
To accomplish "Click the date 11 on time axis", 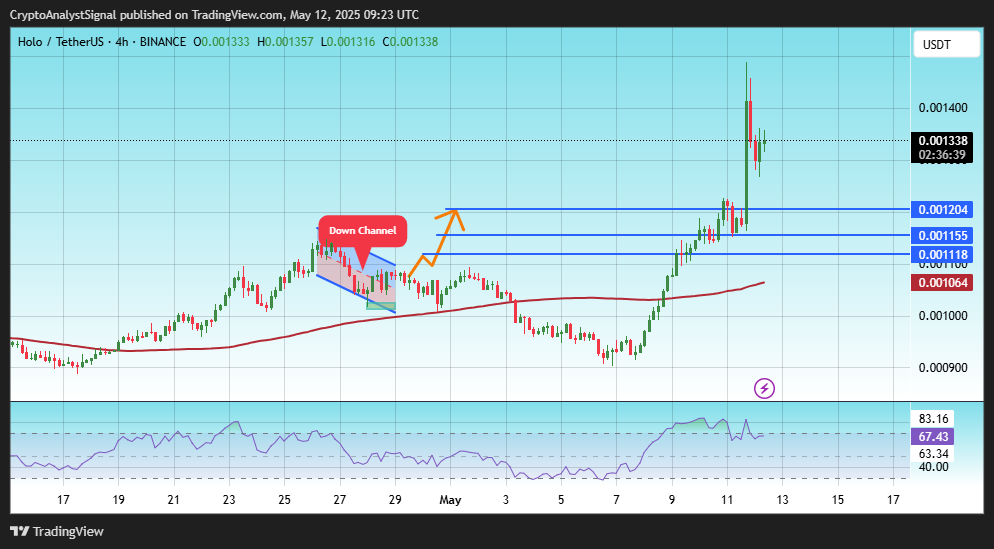I will [x=726, y=500].
